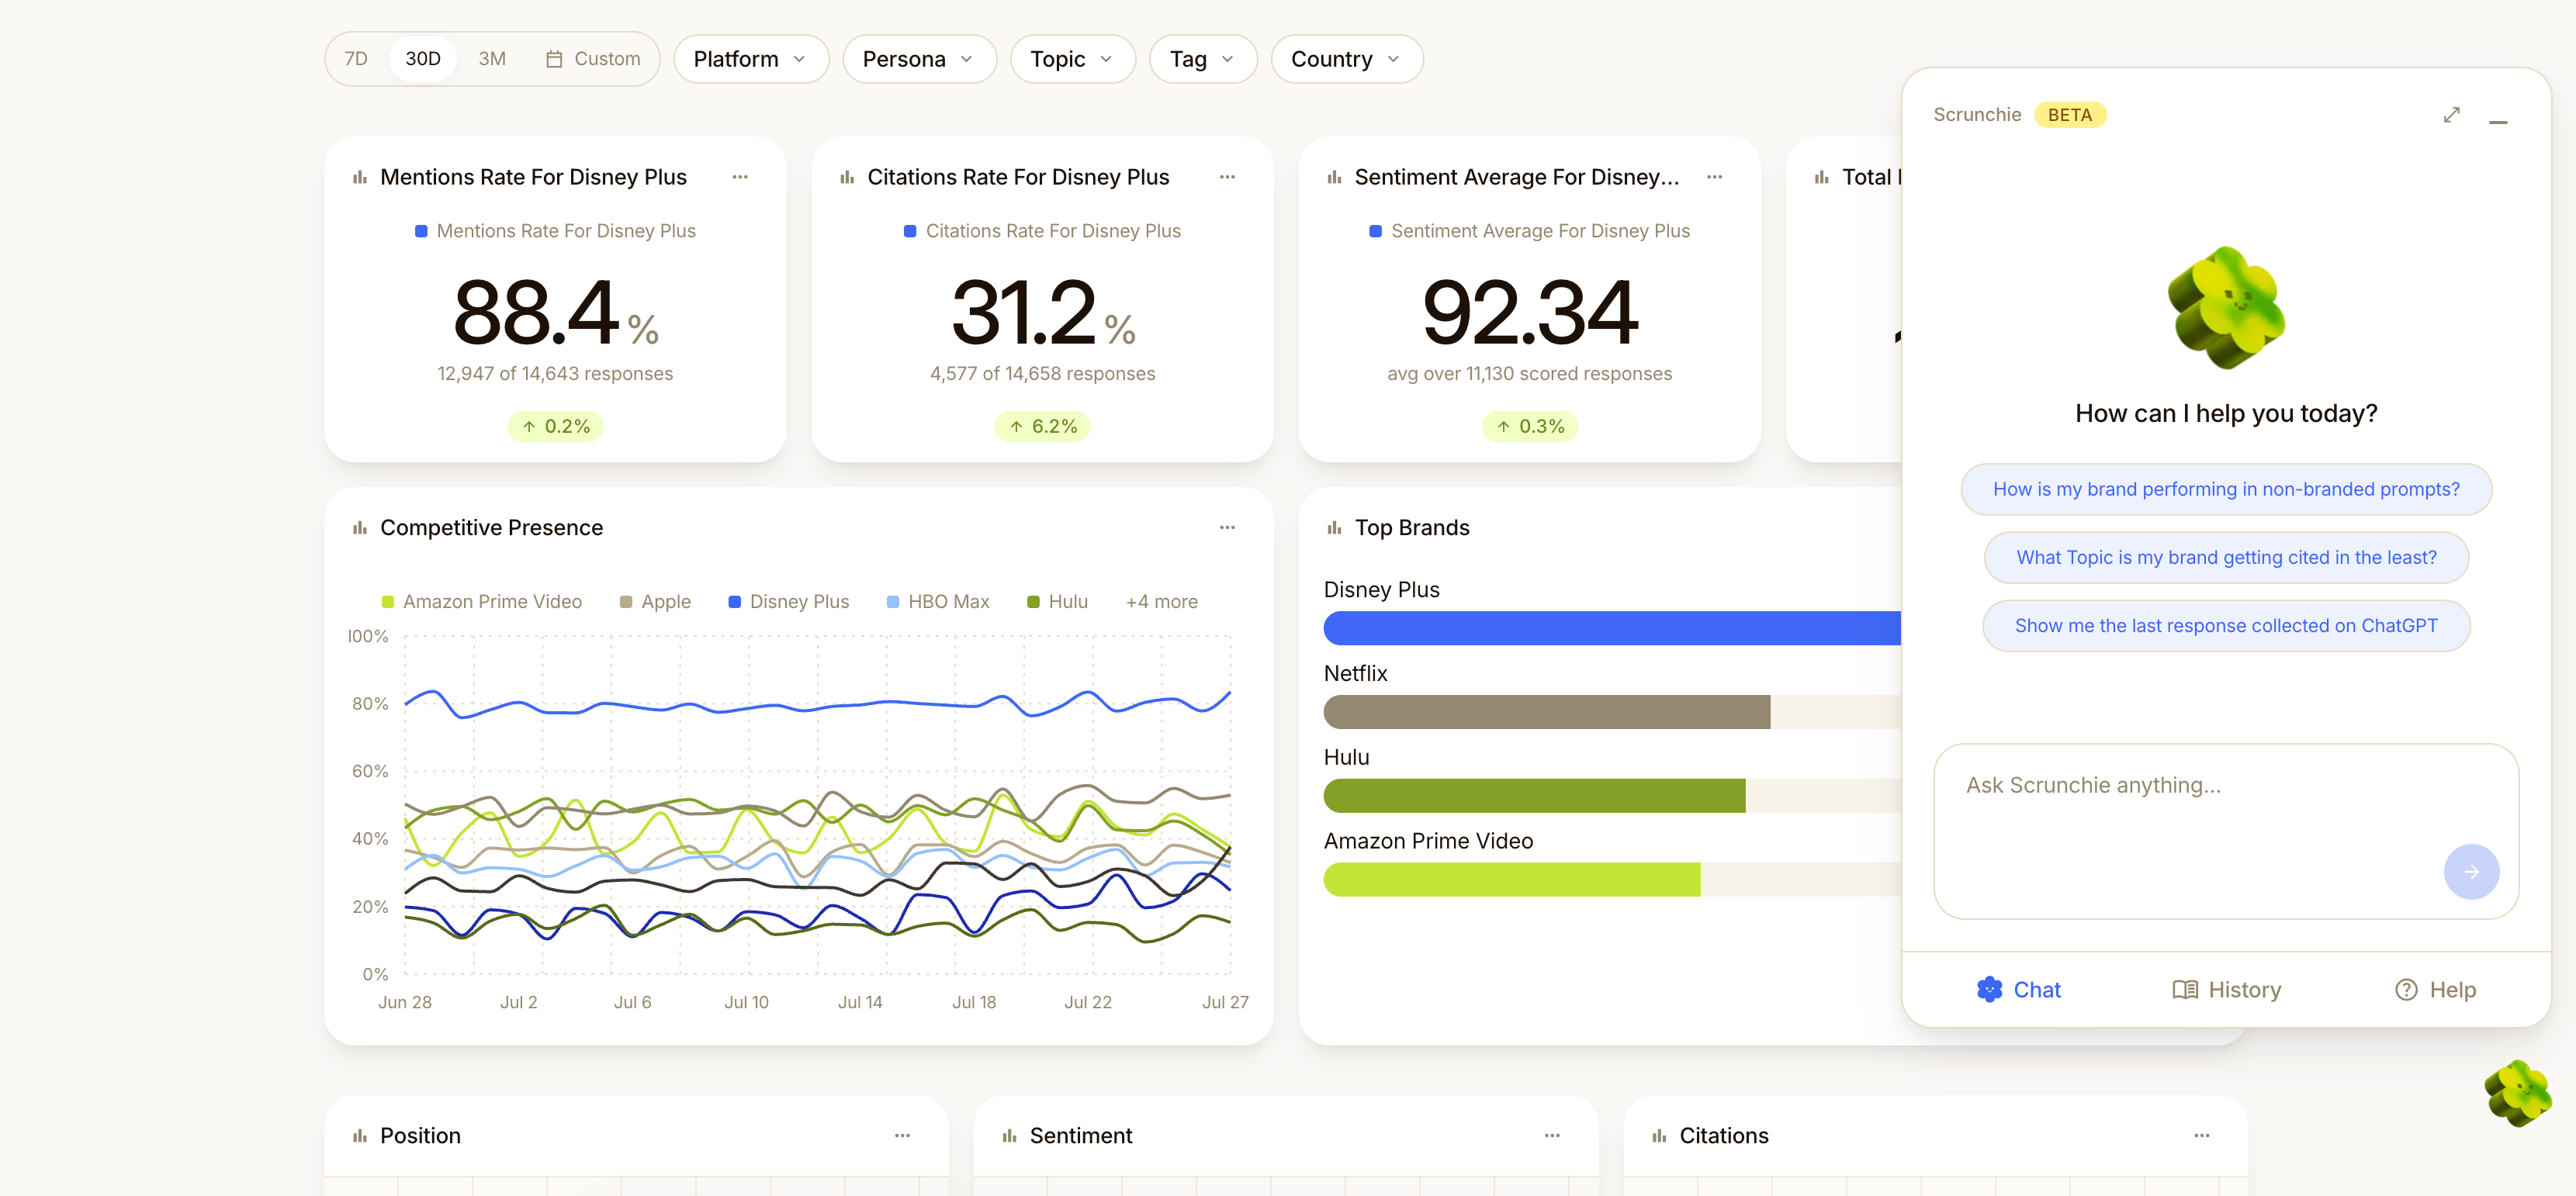Toggle Disney Plus legend series
The height and width of the screenshot is (1196, 2576).
(789, 601)
